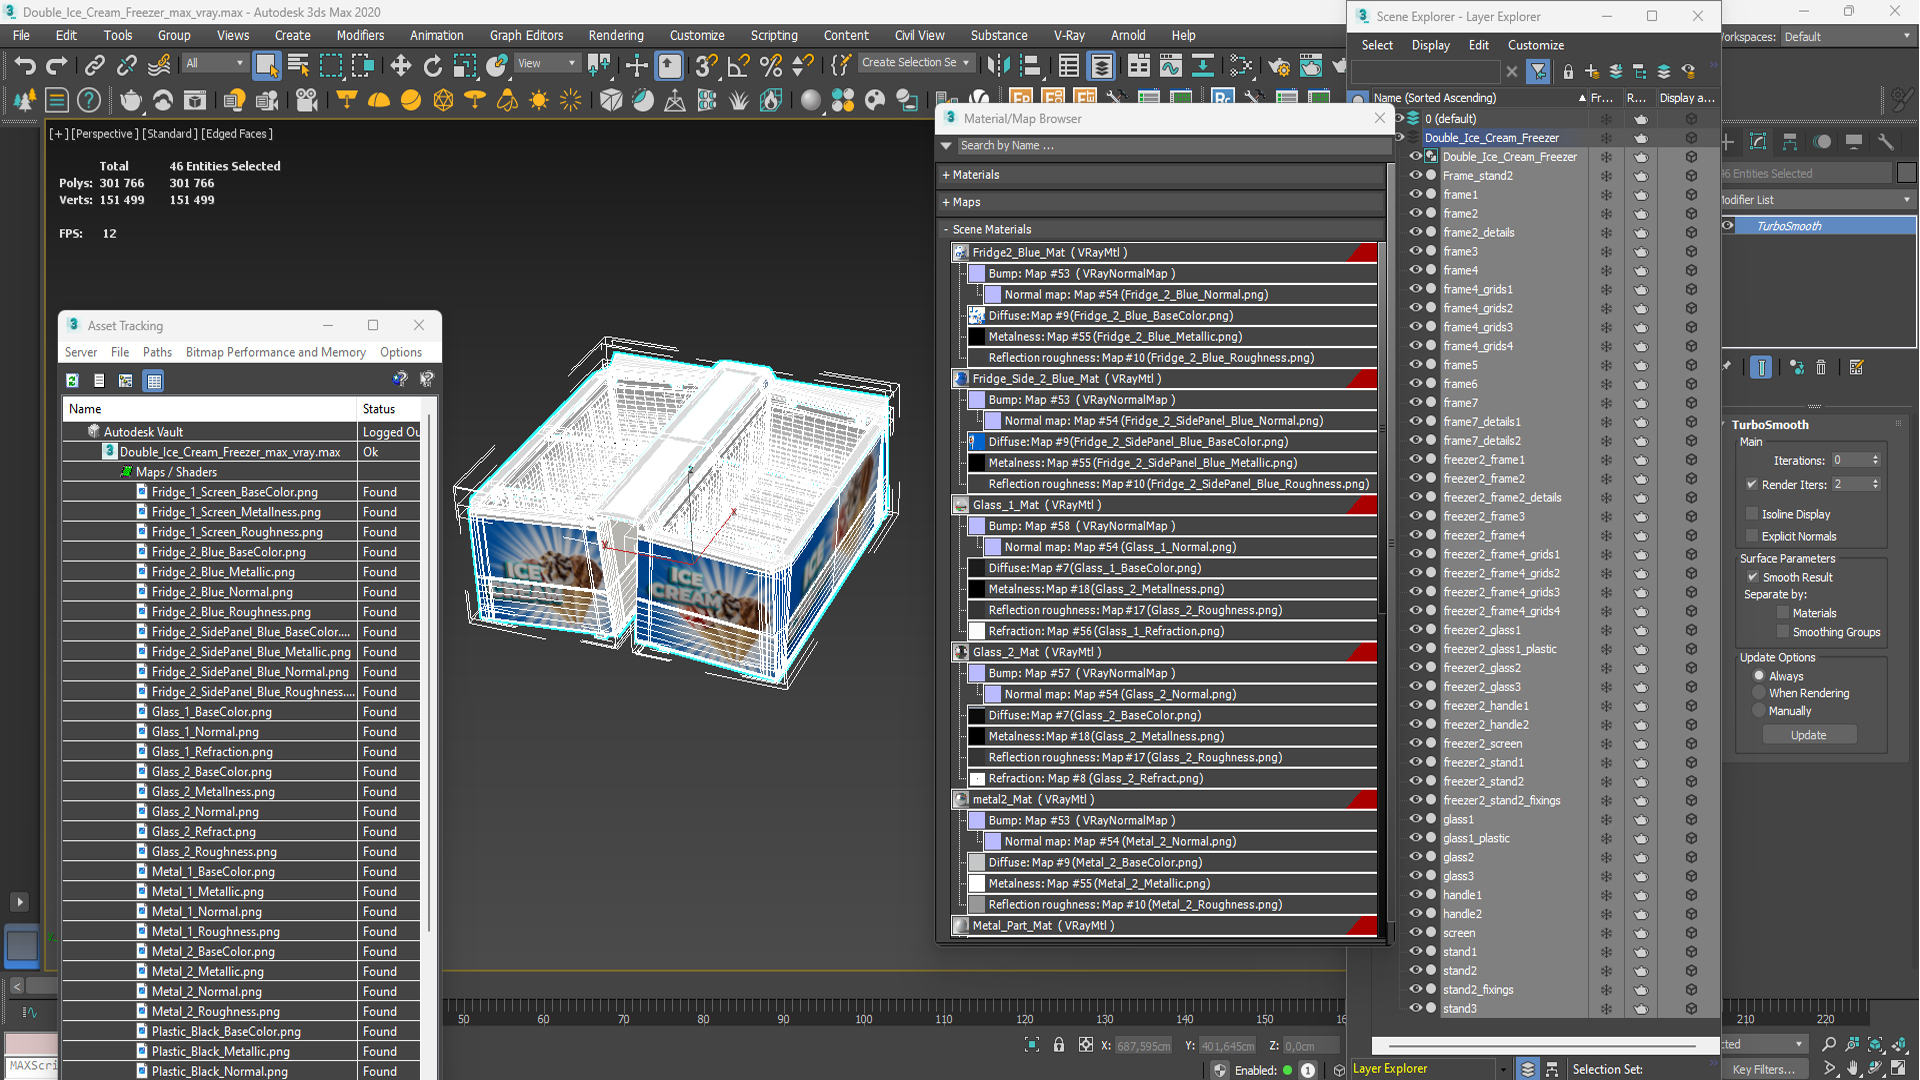The height and width of the screenshot is (1080, 1920).
Task: Toggle the Explicit Normals checkbox
Action: (x=1751, y=536)
